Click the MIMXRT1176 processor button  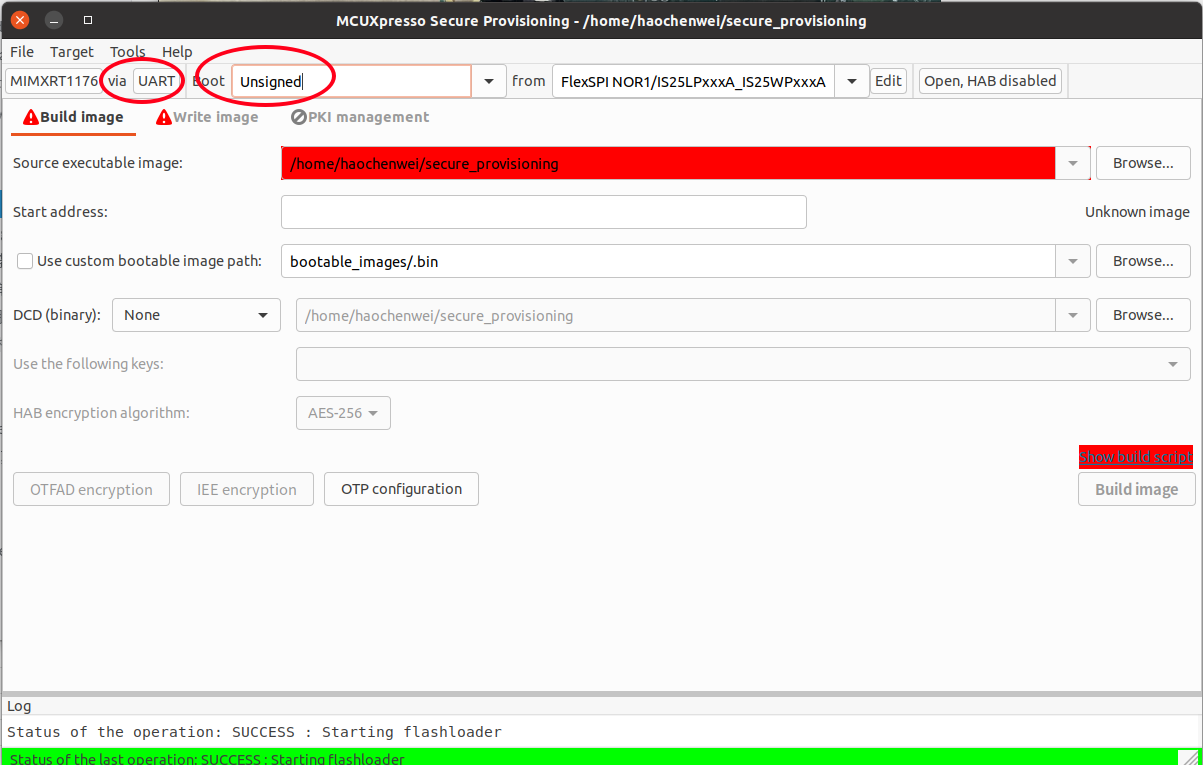tap(54, 81)
